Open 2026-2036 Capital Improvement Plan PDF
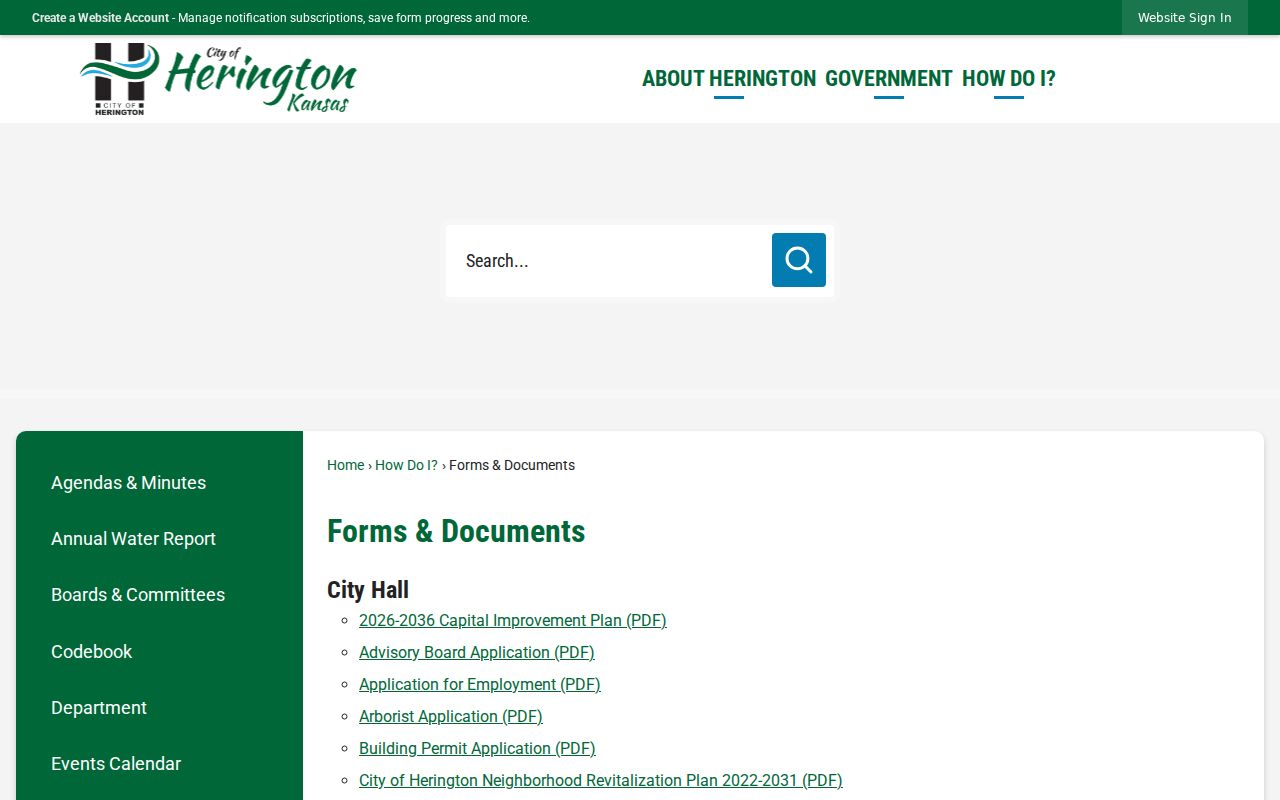The width and height of the screenshot is (1280, 800). click(513, 621)
